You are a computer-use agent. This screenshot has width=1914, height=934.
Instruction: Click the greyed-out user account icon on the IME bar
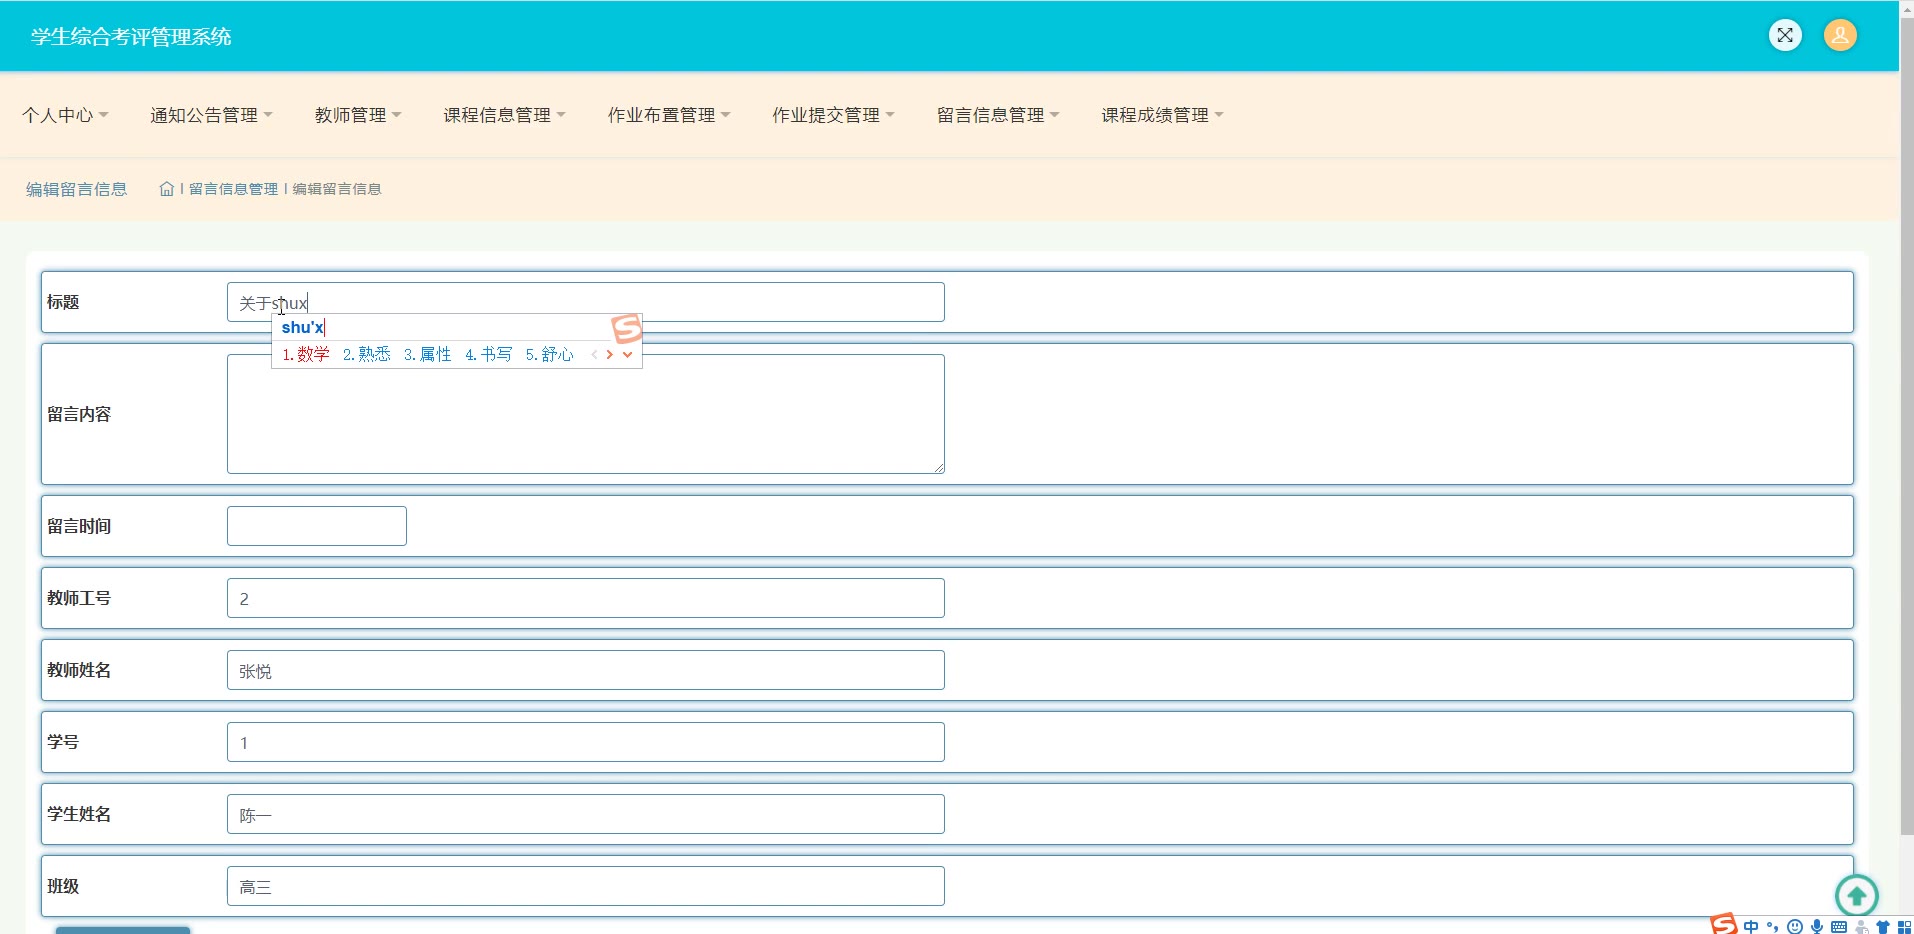pos(1861,927)
